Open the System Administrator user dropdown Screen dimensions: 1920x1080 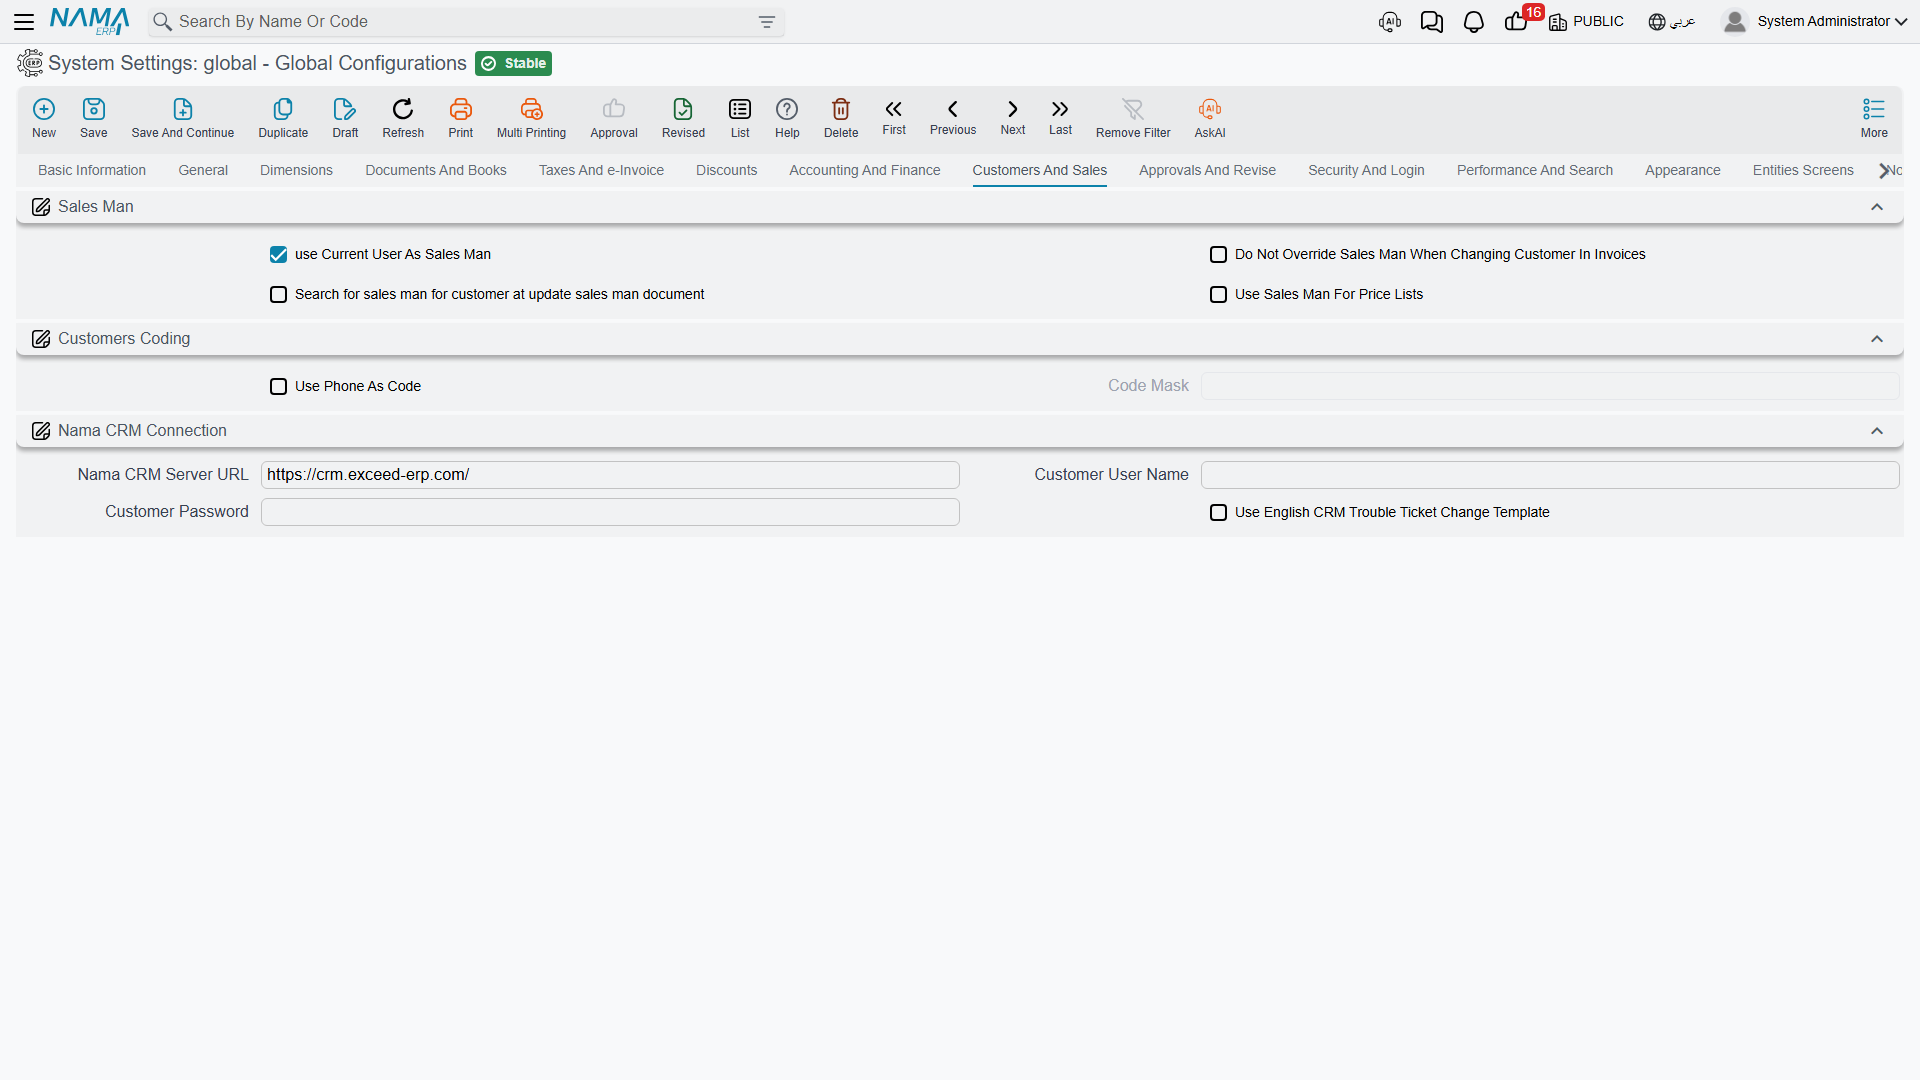pyautogui.click(x=1816, y=22)
